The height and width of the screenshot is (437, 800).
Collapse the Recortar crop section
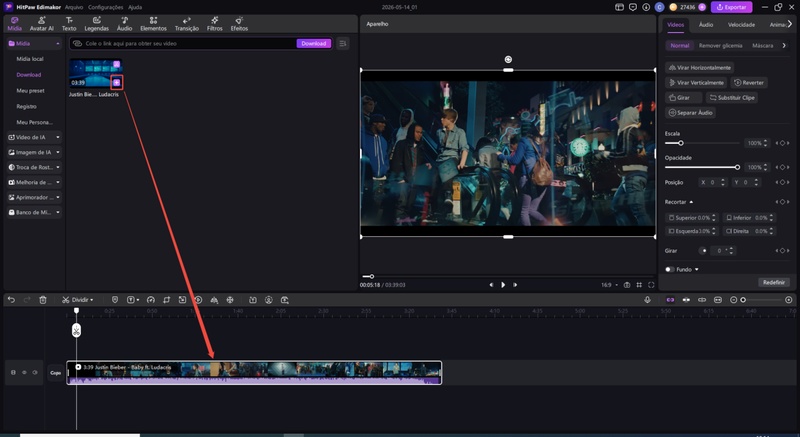tap(691, 202)
